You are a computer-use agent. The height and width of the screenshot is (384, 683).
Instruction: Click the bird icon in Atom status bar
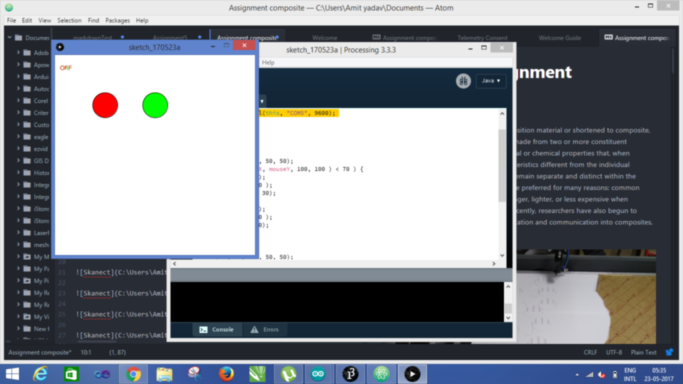[669, 352]
